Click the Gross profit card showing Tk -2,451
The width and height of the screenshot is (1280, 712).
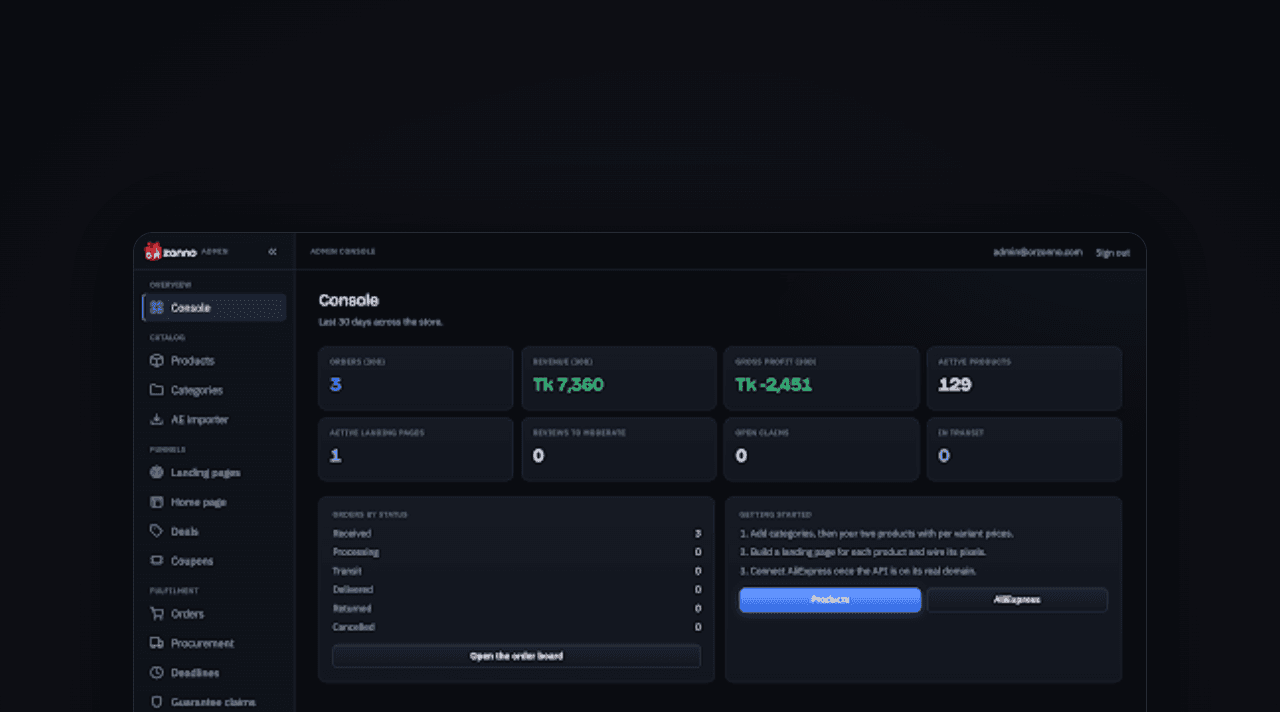pyautogui.click(x=821, y=378)
